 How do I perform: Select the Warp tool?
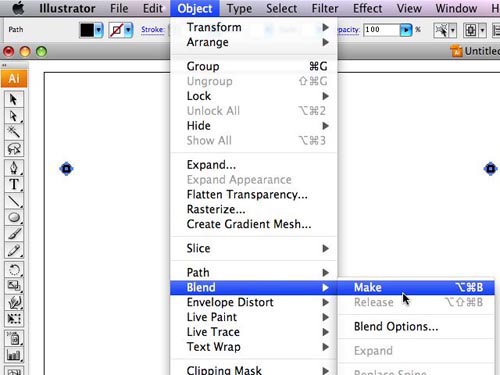tap(14, 302)
